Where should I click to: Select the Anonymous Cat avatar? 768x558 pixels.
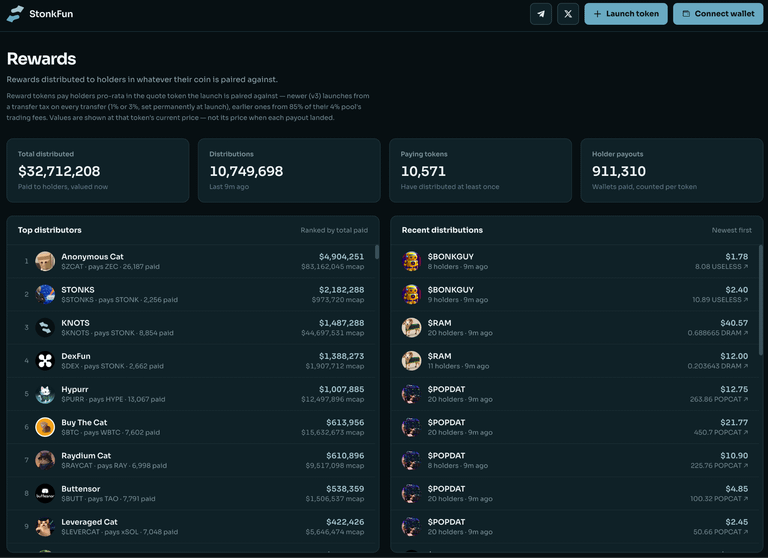45,261
